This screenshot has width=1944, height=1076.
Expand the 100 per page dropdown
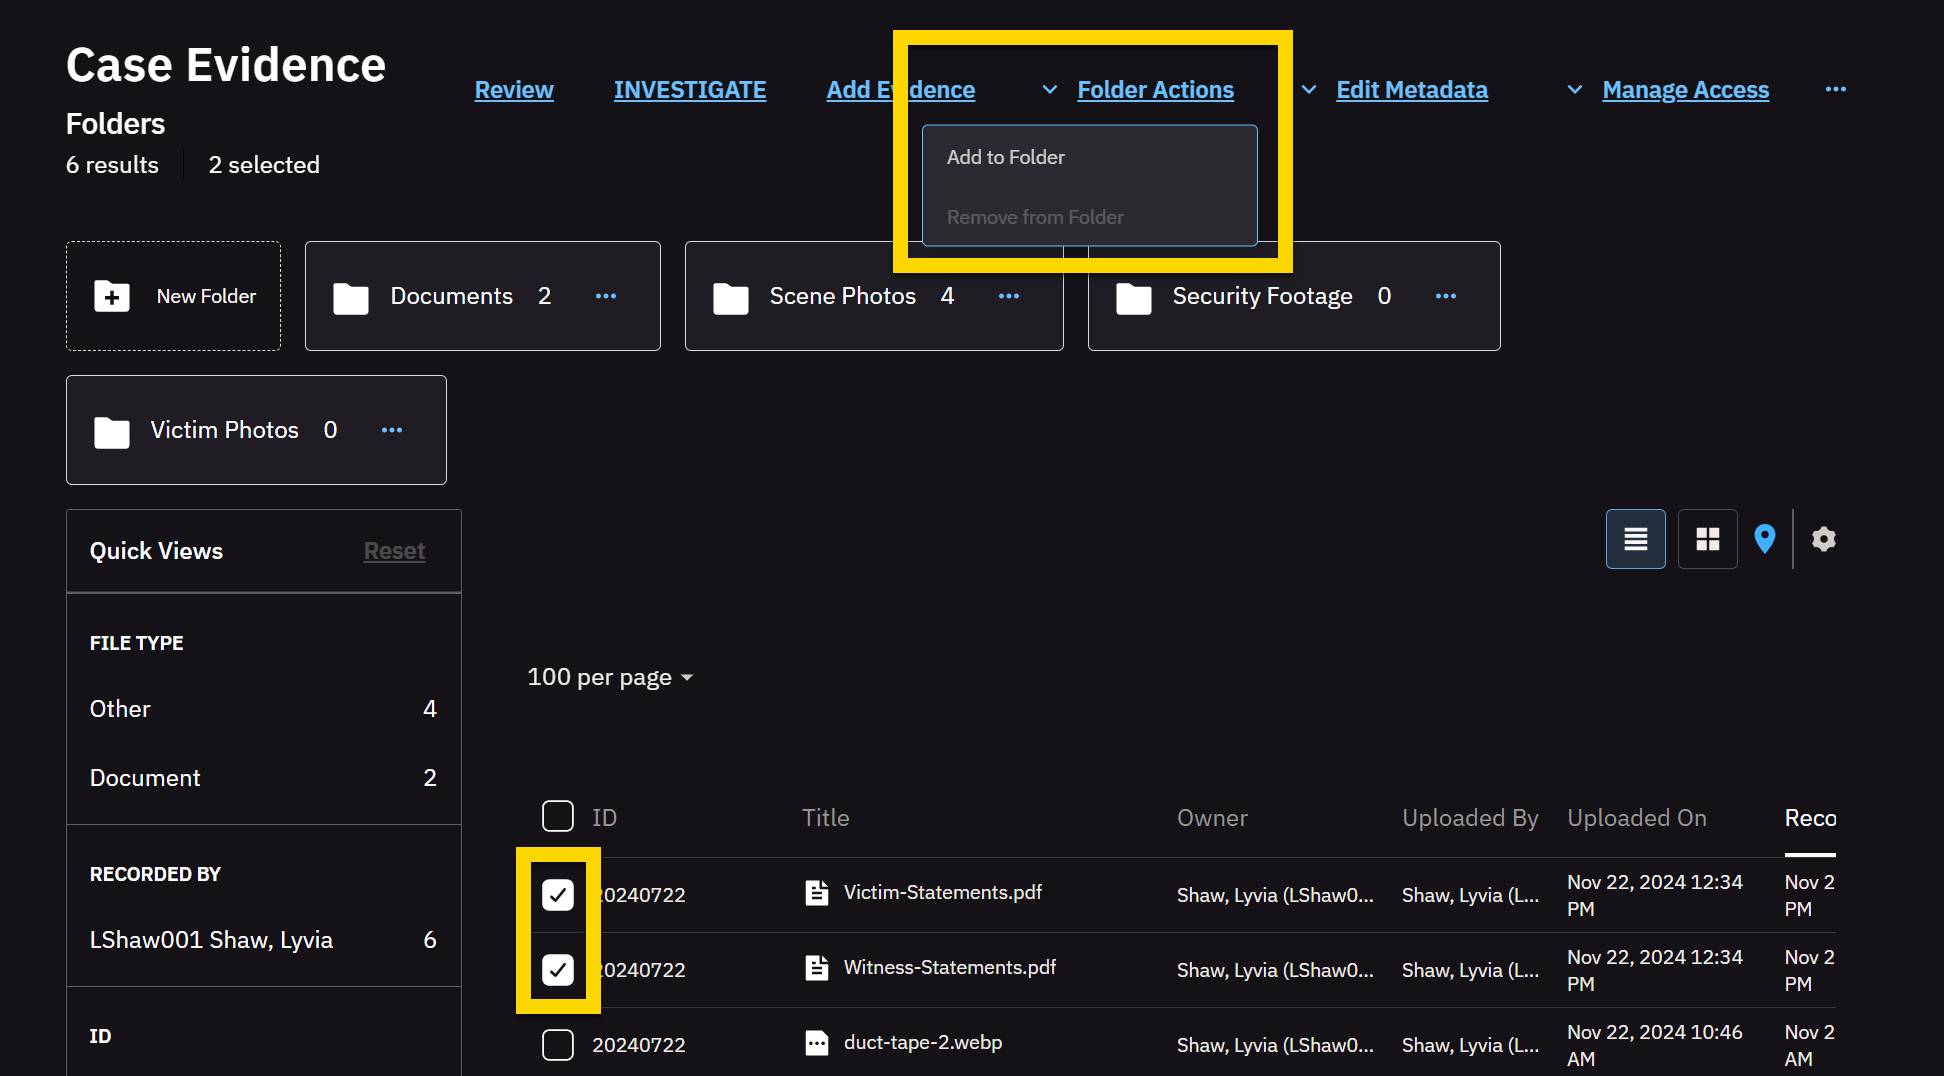point(610,677)
